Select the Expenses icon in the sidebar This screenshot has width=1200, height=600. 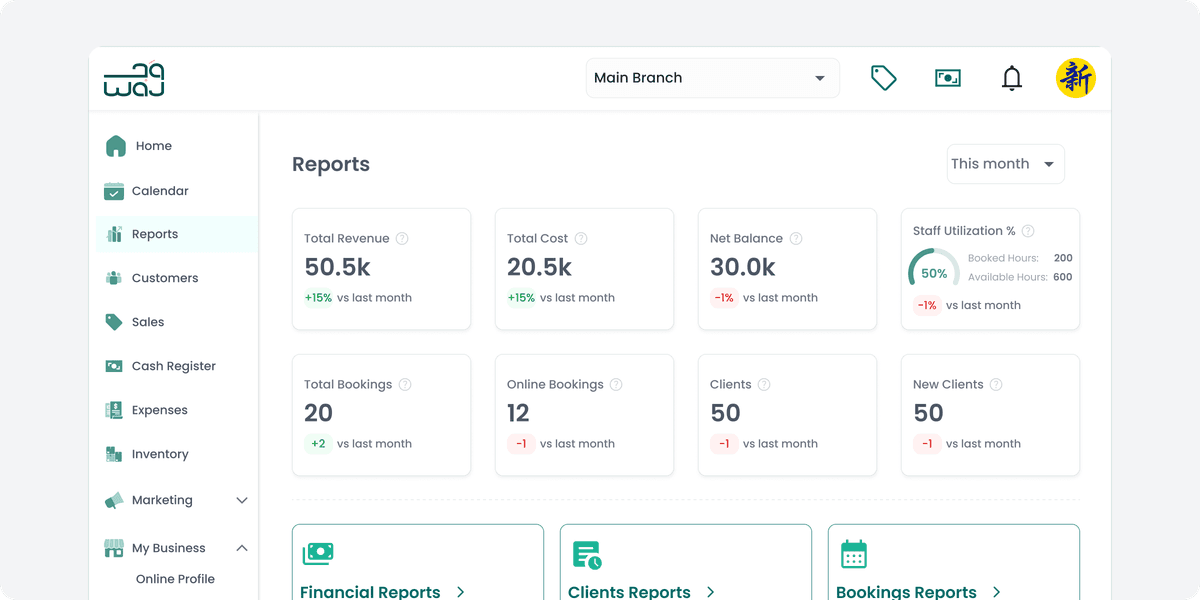tap(114, 409)
